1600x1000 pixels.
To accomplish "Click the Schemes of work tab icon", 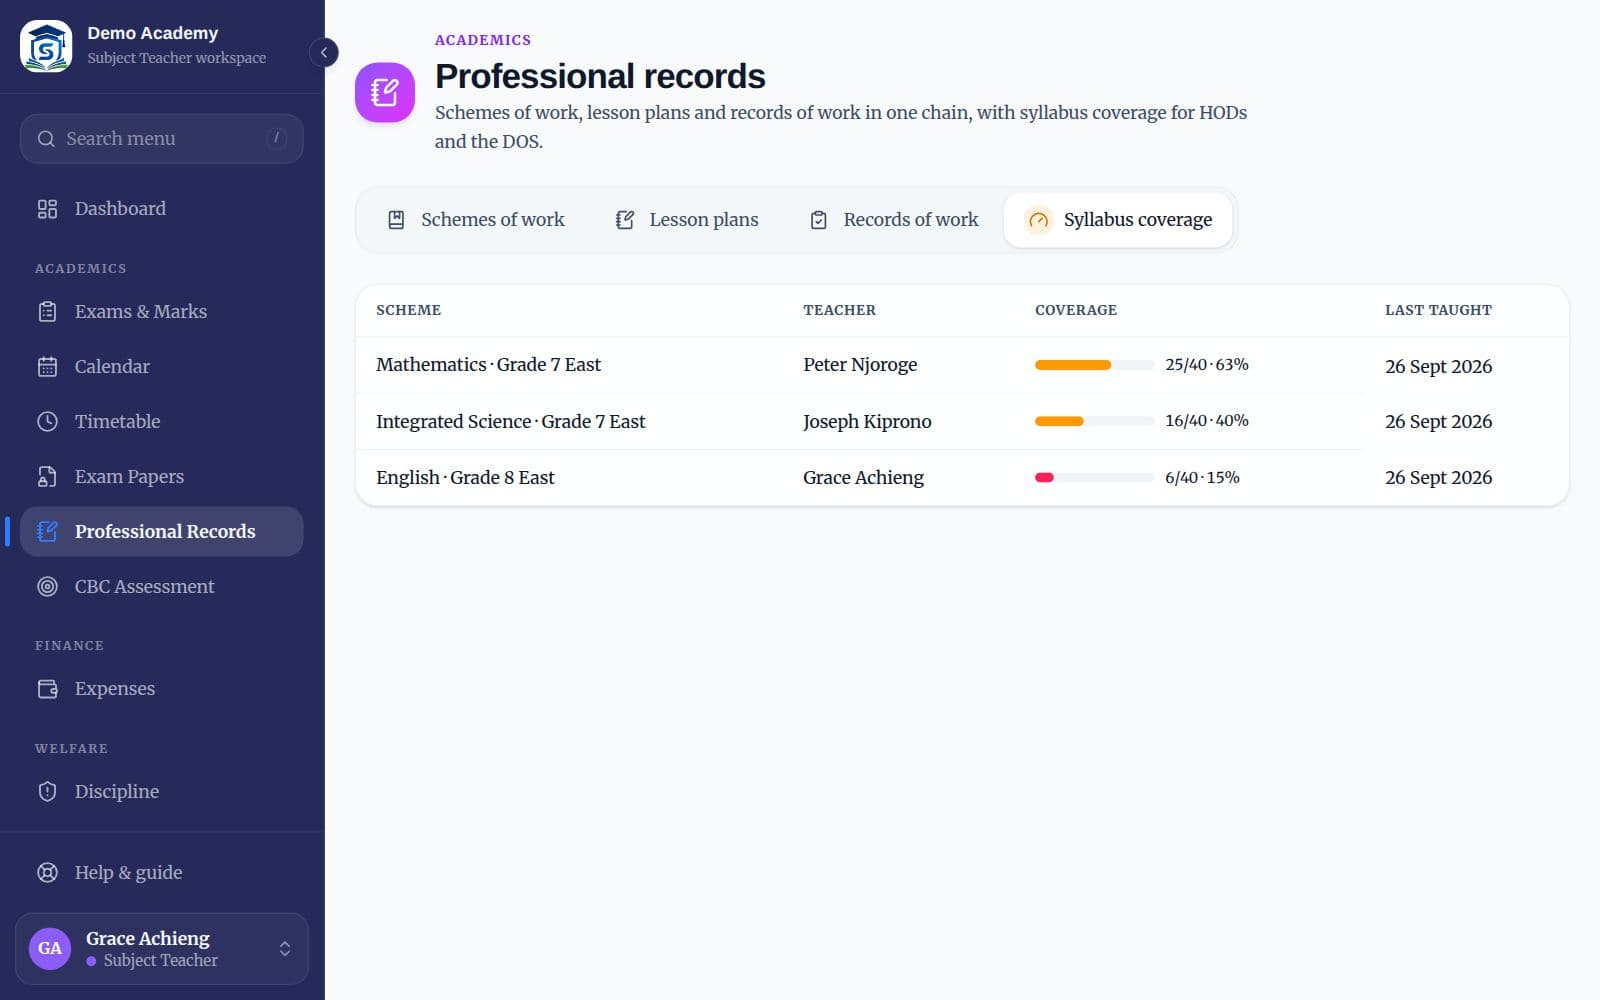I will pos(396,220).
